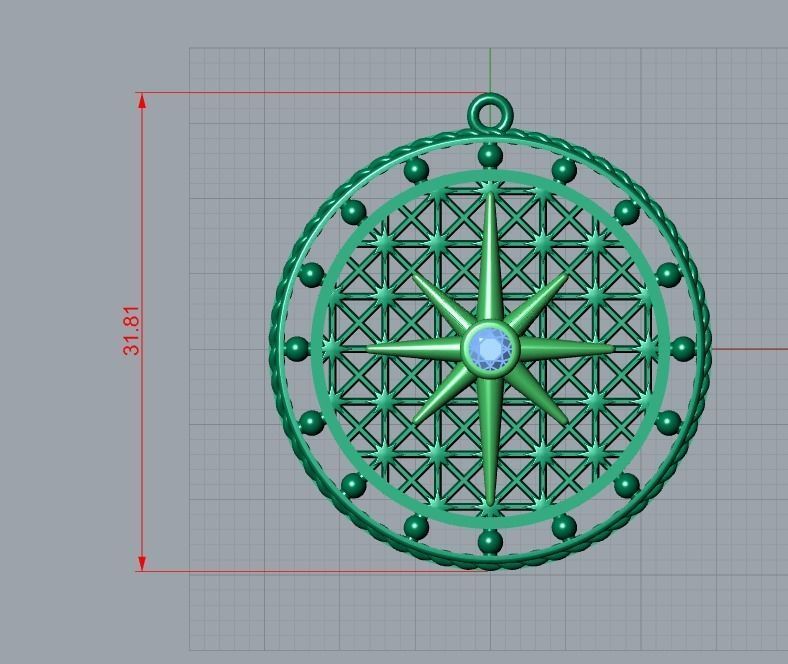
Task: Select the 31.81 dimension text
Action: [132, 330]
